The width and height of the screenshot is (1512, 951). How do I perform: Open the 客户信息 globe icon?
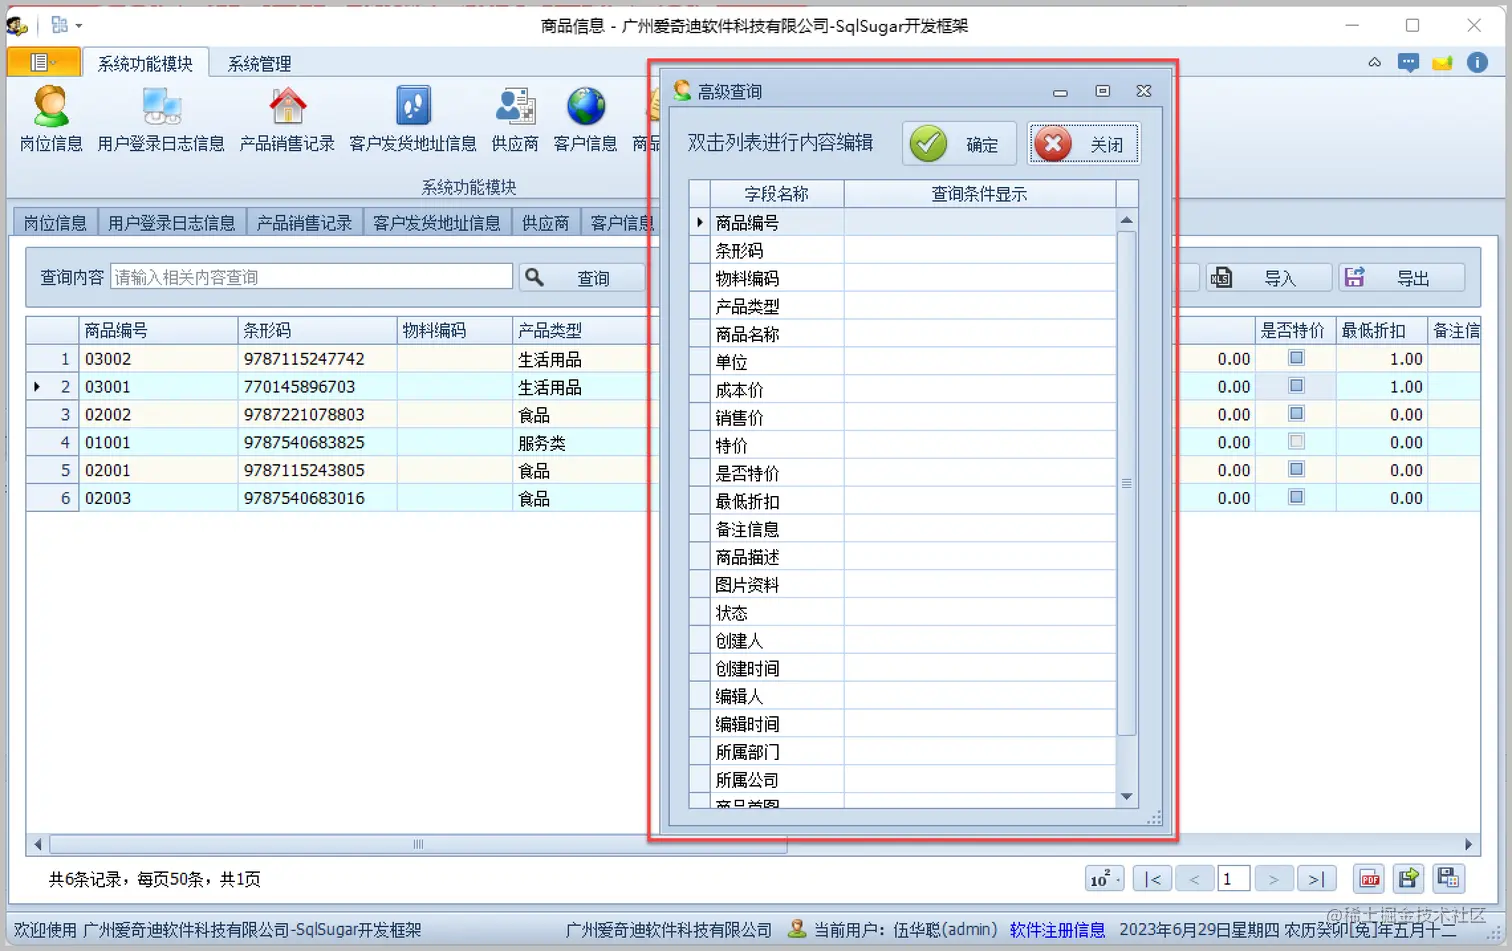click(586, 119)
